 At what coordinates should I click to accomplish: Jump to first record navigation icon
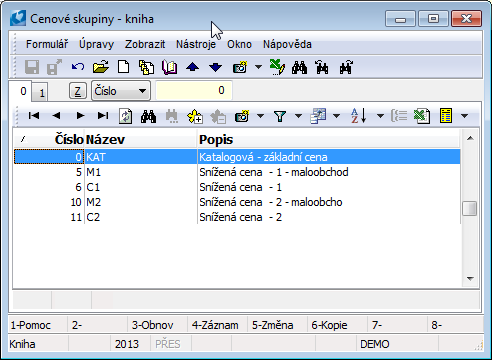coord(34,116)
